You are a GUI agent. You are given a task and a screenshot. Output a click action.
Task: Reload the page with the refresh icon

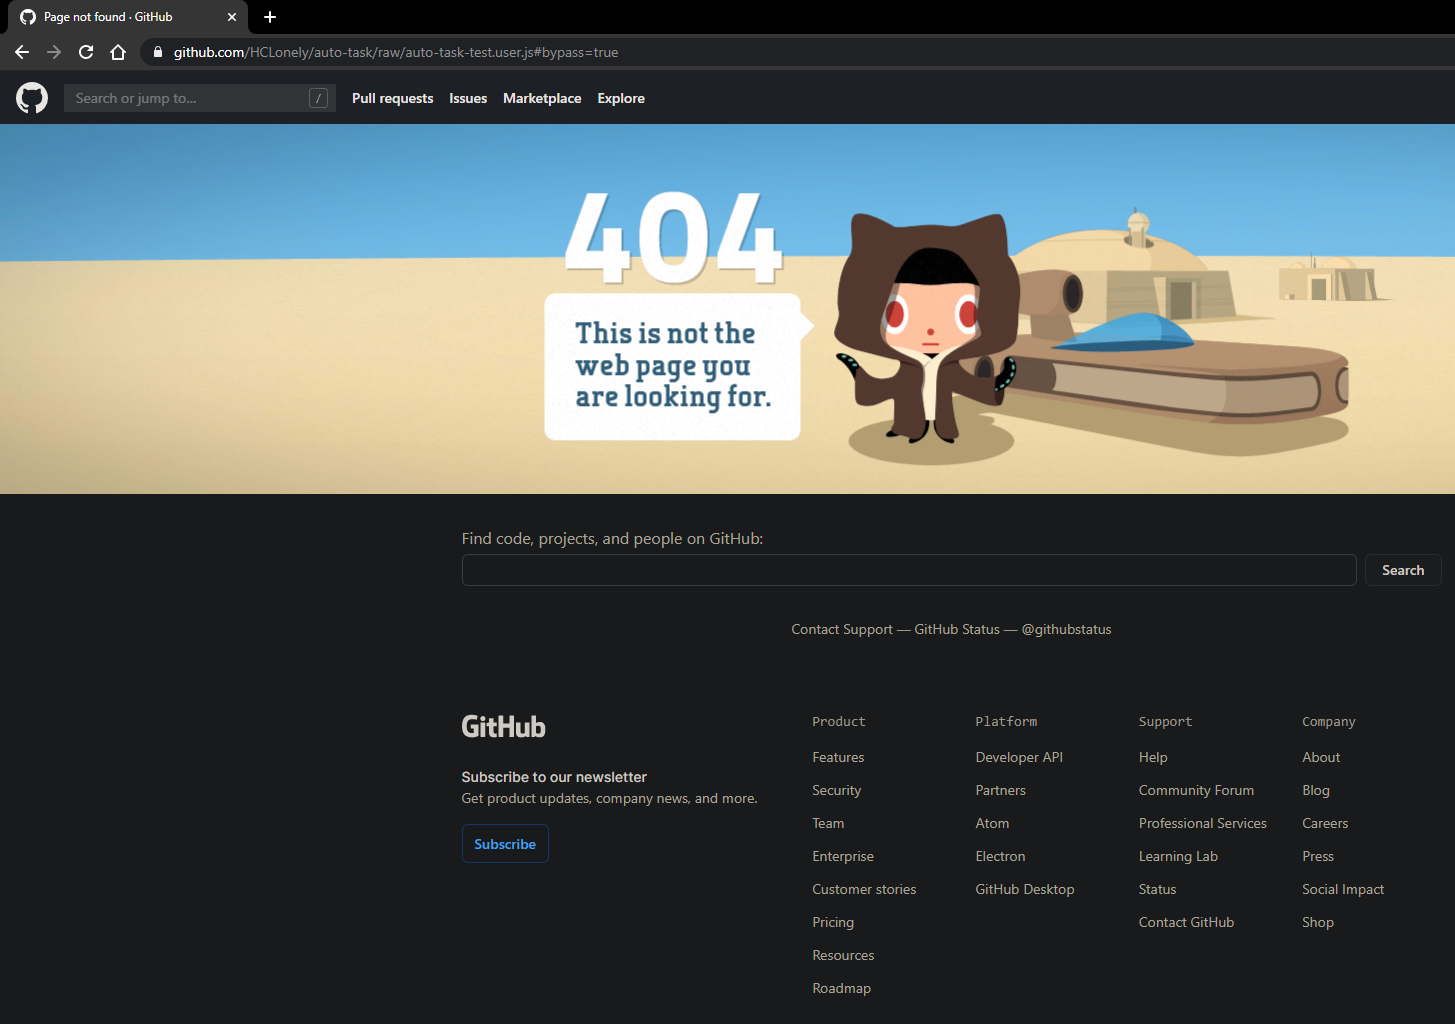(85, 52)
